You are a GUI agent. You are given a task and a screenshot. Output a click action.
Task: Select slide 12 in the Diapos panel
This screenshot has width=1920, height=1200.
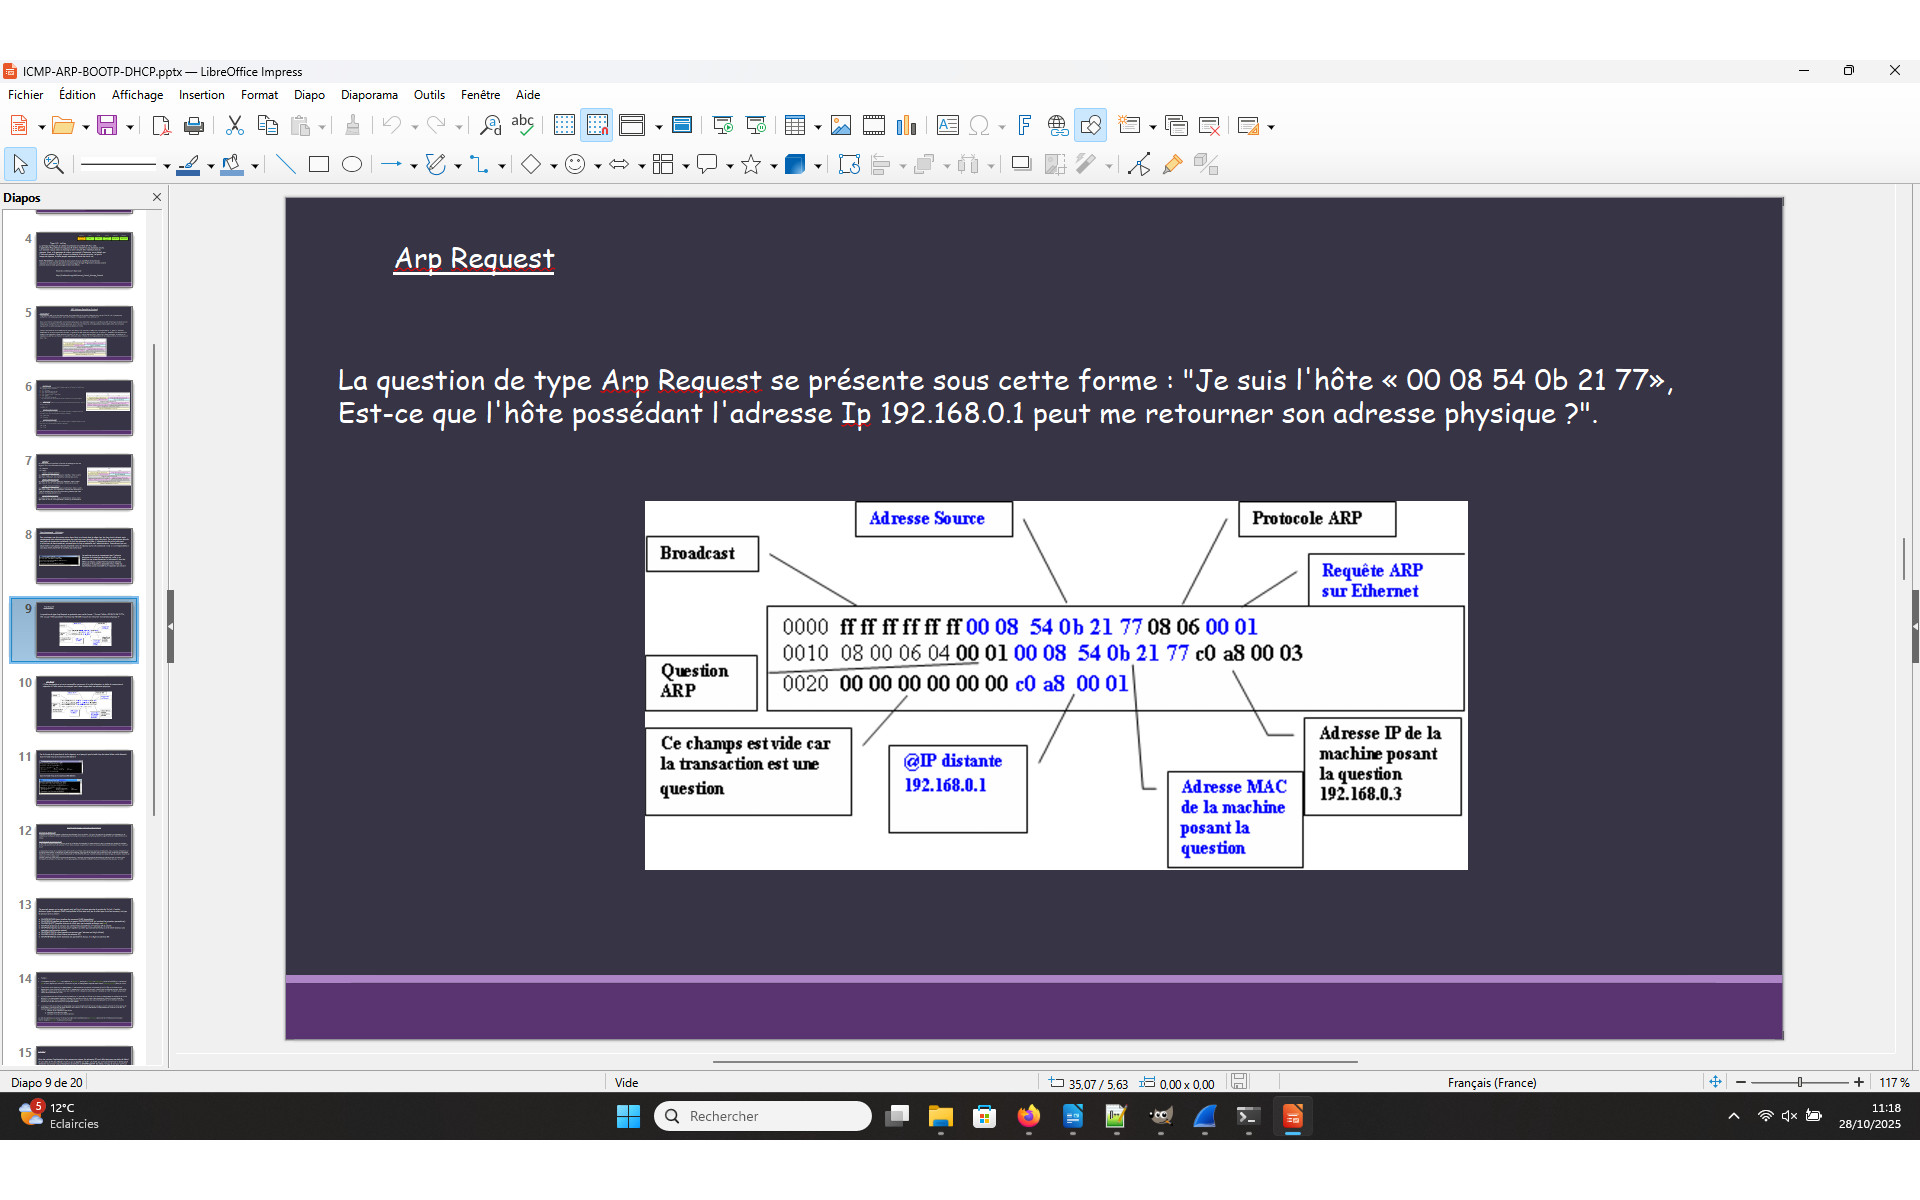click(x=84, y=851)
